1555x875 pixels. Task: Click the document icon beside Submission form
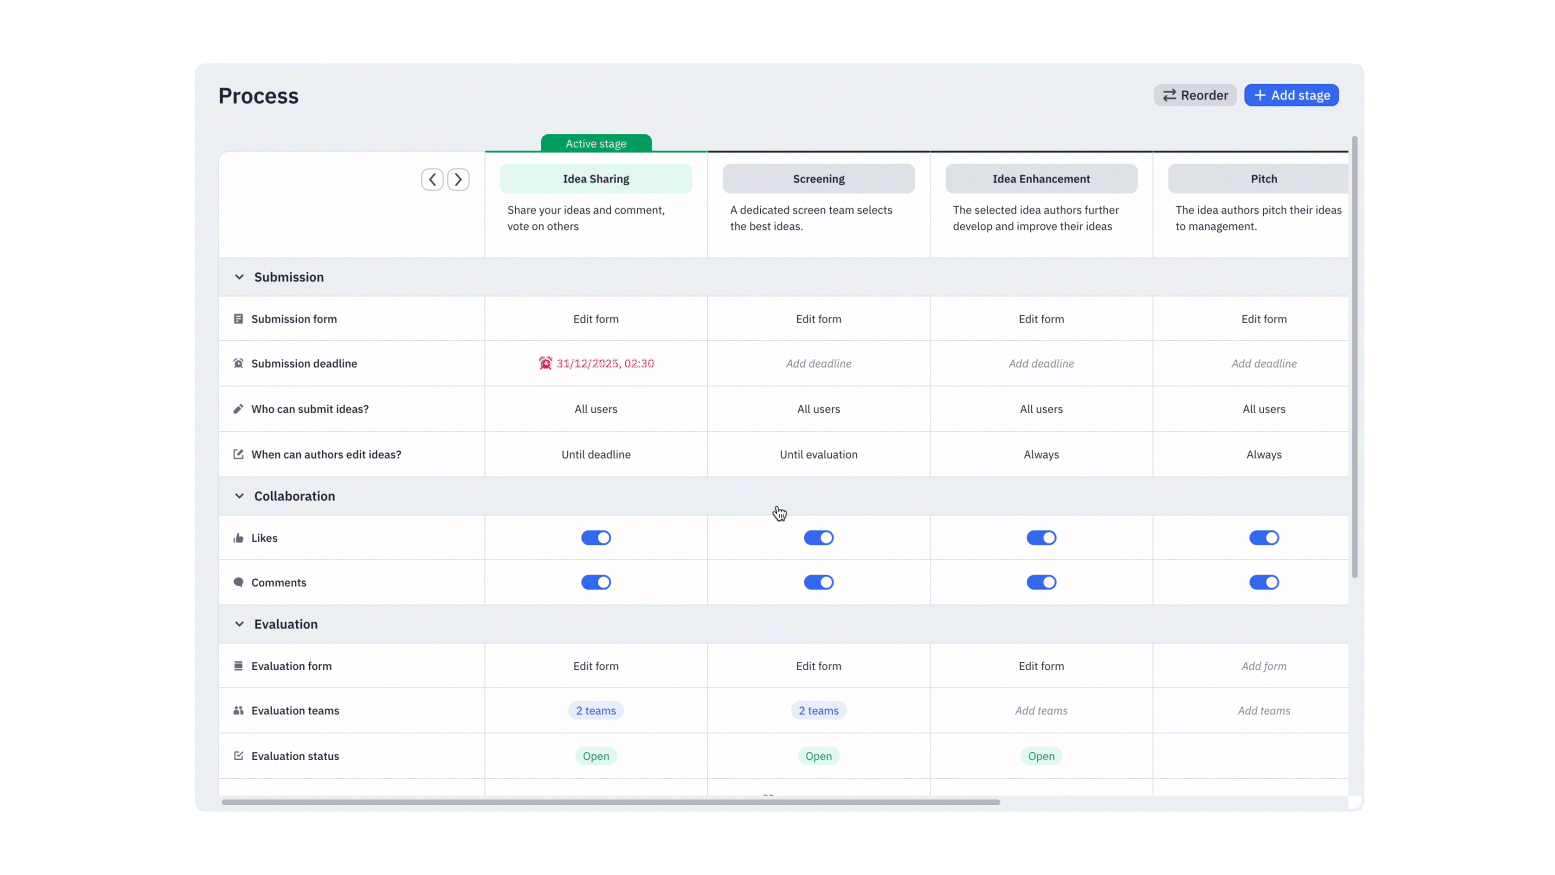coord(238,318)
